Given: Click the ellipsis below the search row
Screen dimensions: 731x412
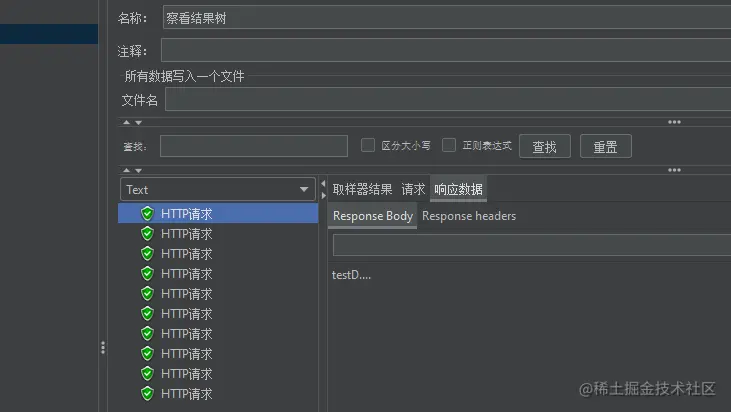Looking at the screenshot, I should [674, 170].
